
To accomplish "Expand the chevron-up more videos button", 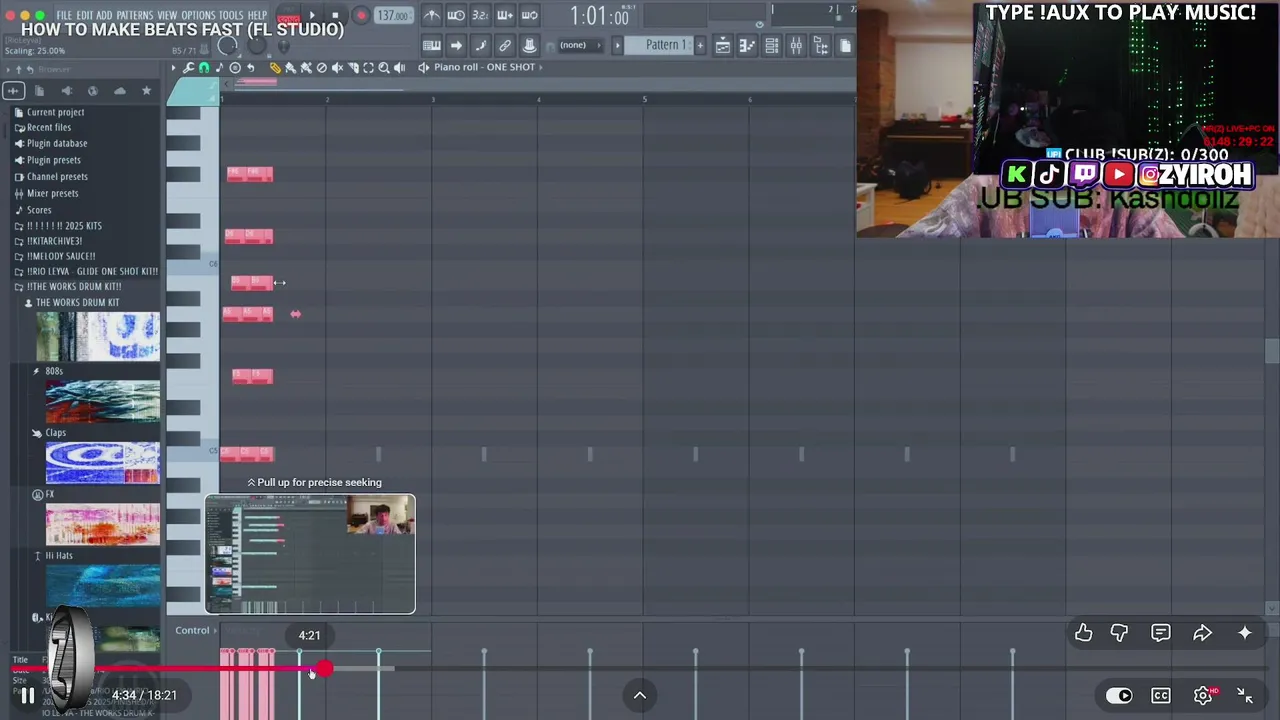I will [x=640, y=696].
